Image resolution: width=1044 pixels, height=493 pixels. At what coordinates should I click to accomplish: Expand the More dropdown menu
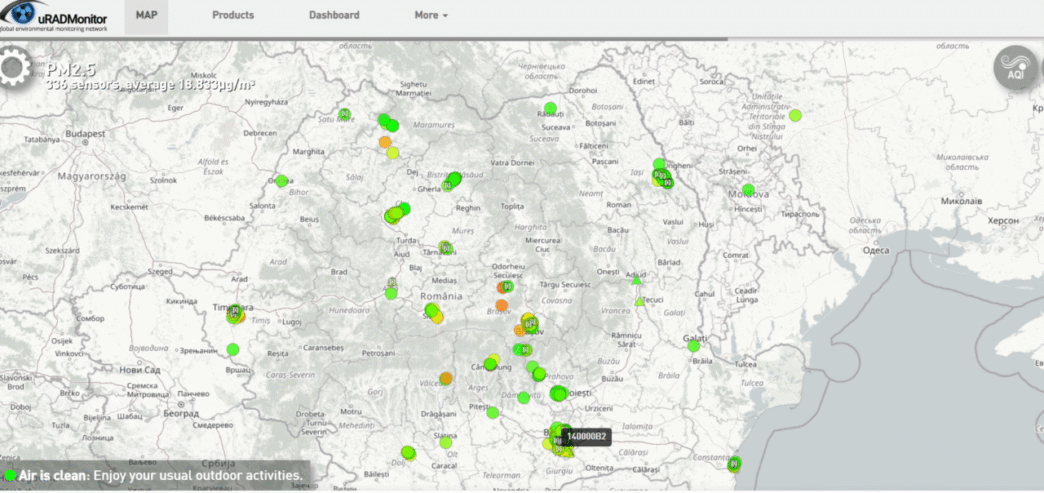pyautogui.click(x=431, y=15)
